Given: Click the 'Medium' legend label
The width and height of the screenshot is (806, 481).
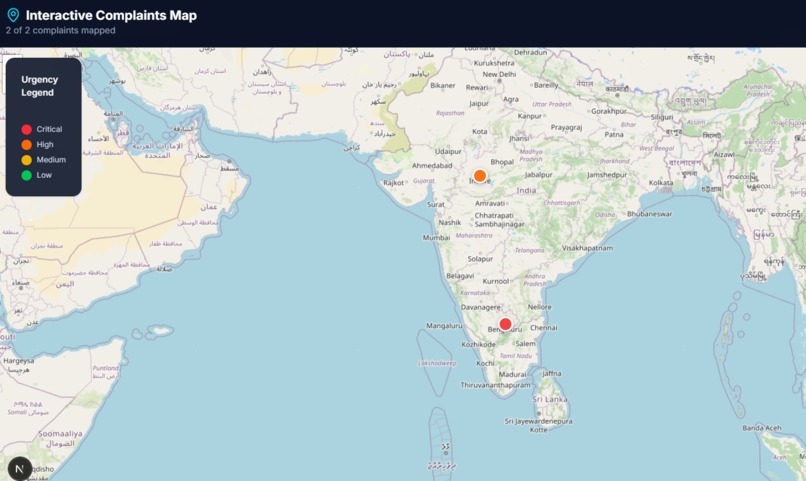Looking at the screenshot, I should click(51, 160).
